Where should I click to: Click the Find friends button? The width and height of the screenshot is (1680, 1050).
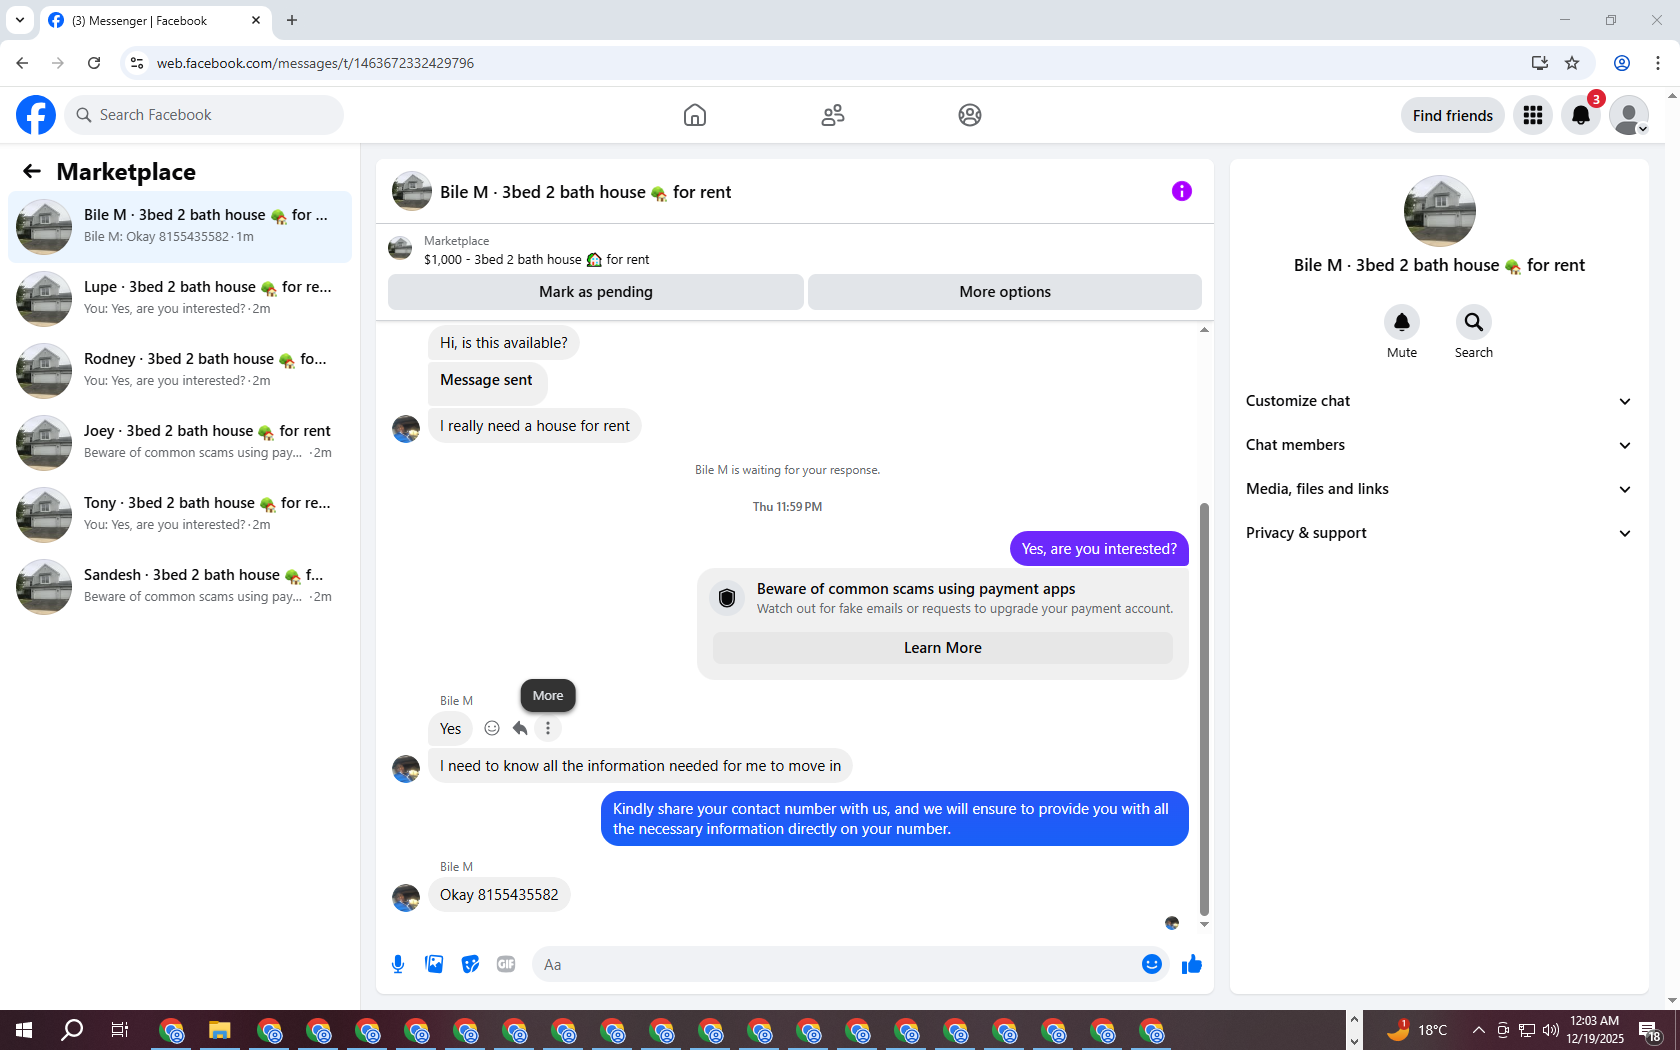tap(1453, 115)
